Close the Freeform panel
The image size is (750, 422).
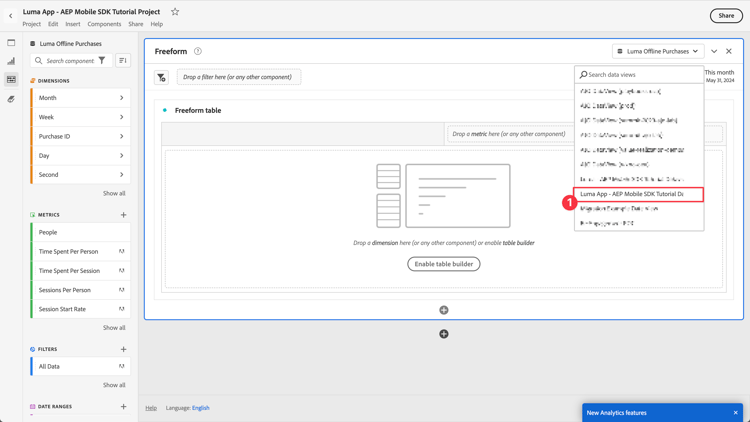pyautogui.click(x=729, y=51)
